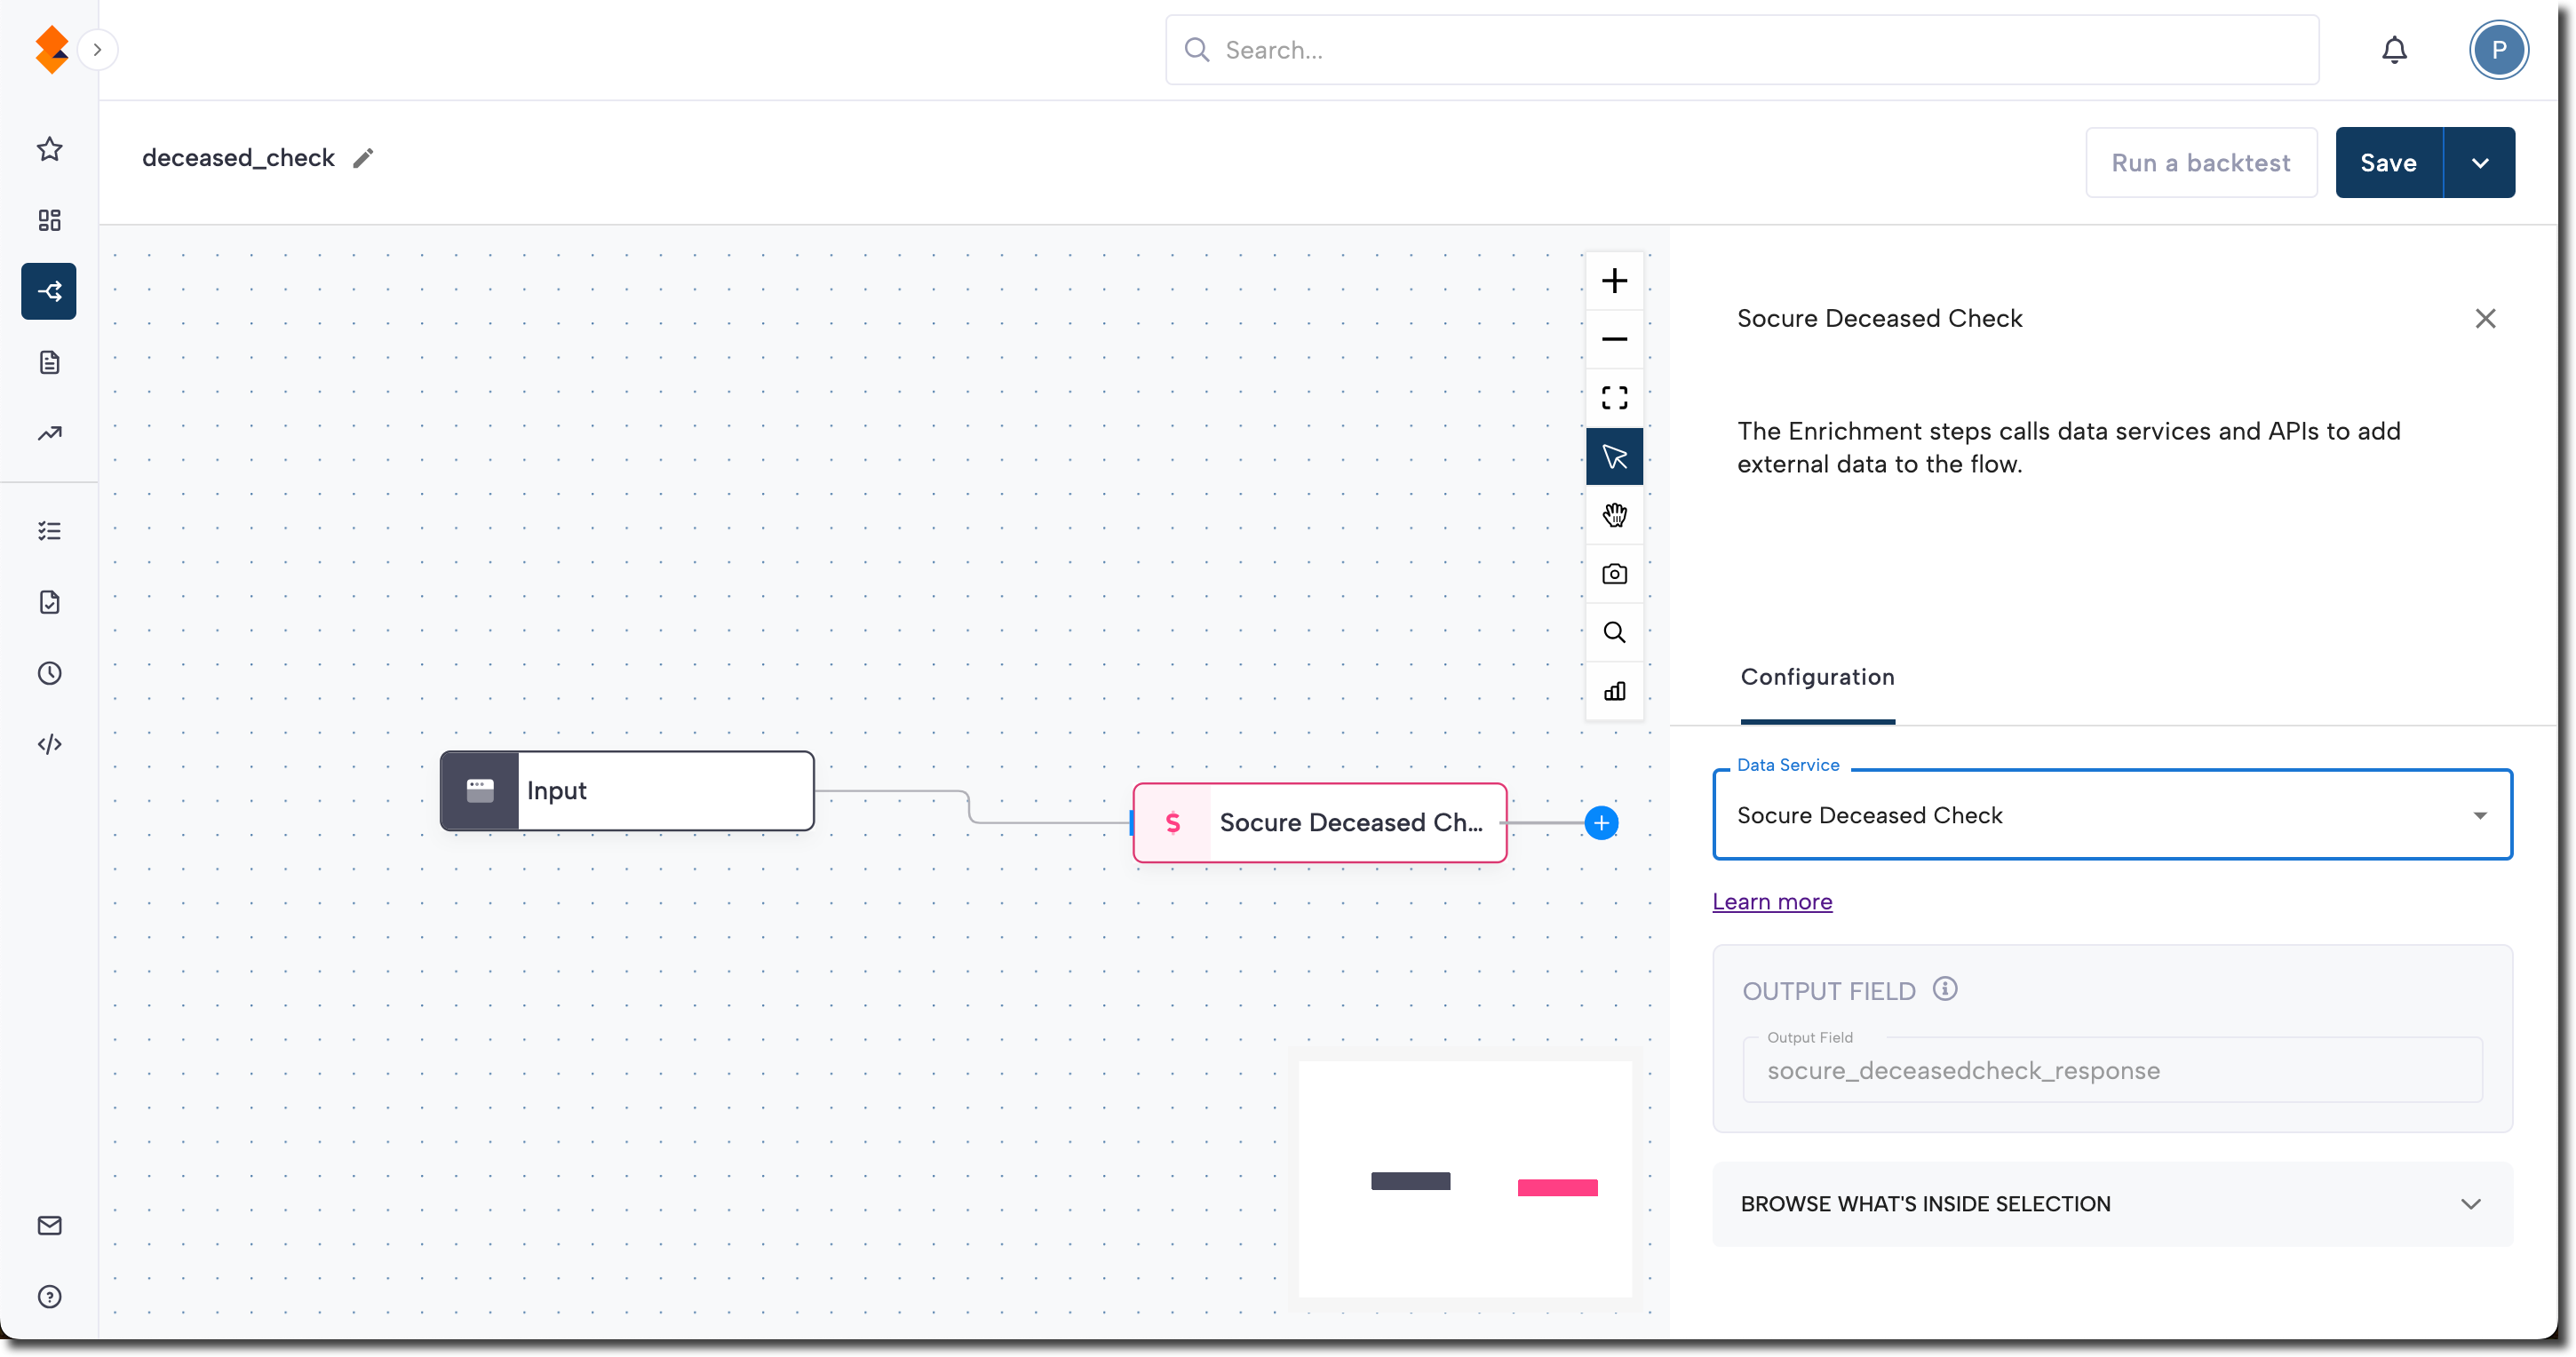Take a canvas snapshot with camera icon
Viewport: 2576px width, 1357px height.
pyautogui.click(x=1614, y=574)
